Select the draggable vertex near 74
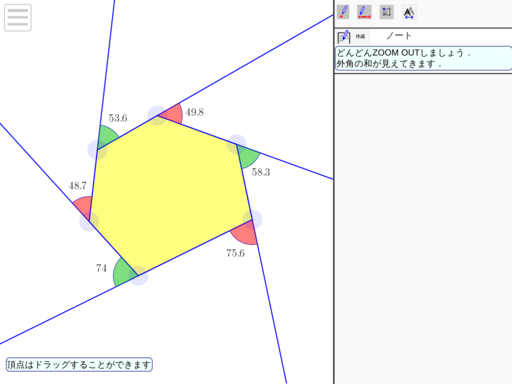Viewport: 512px width, 384px height. tap(138, 276)
